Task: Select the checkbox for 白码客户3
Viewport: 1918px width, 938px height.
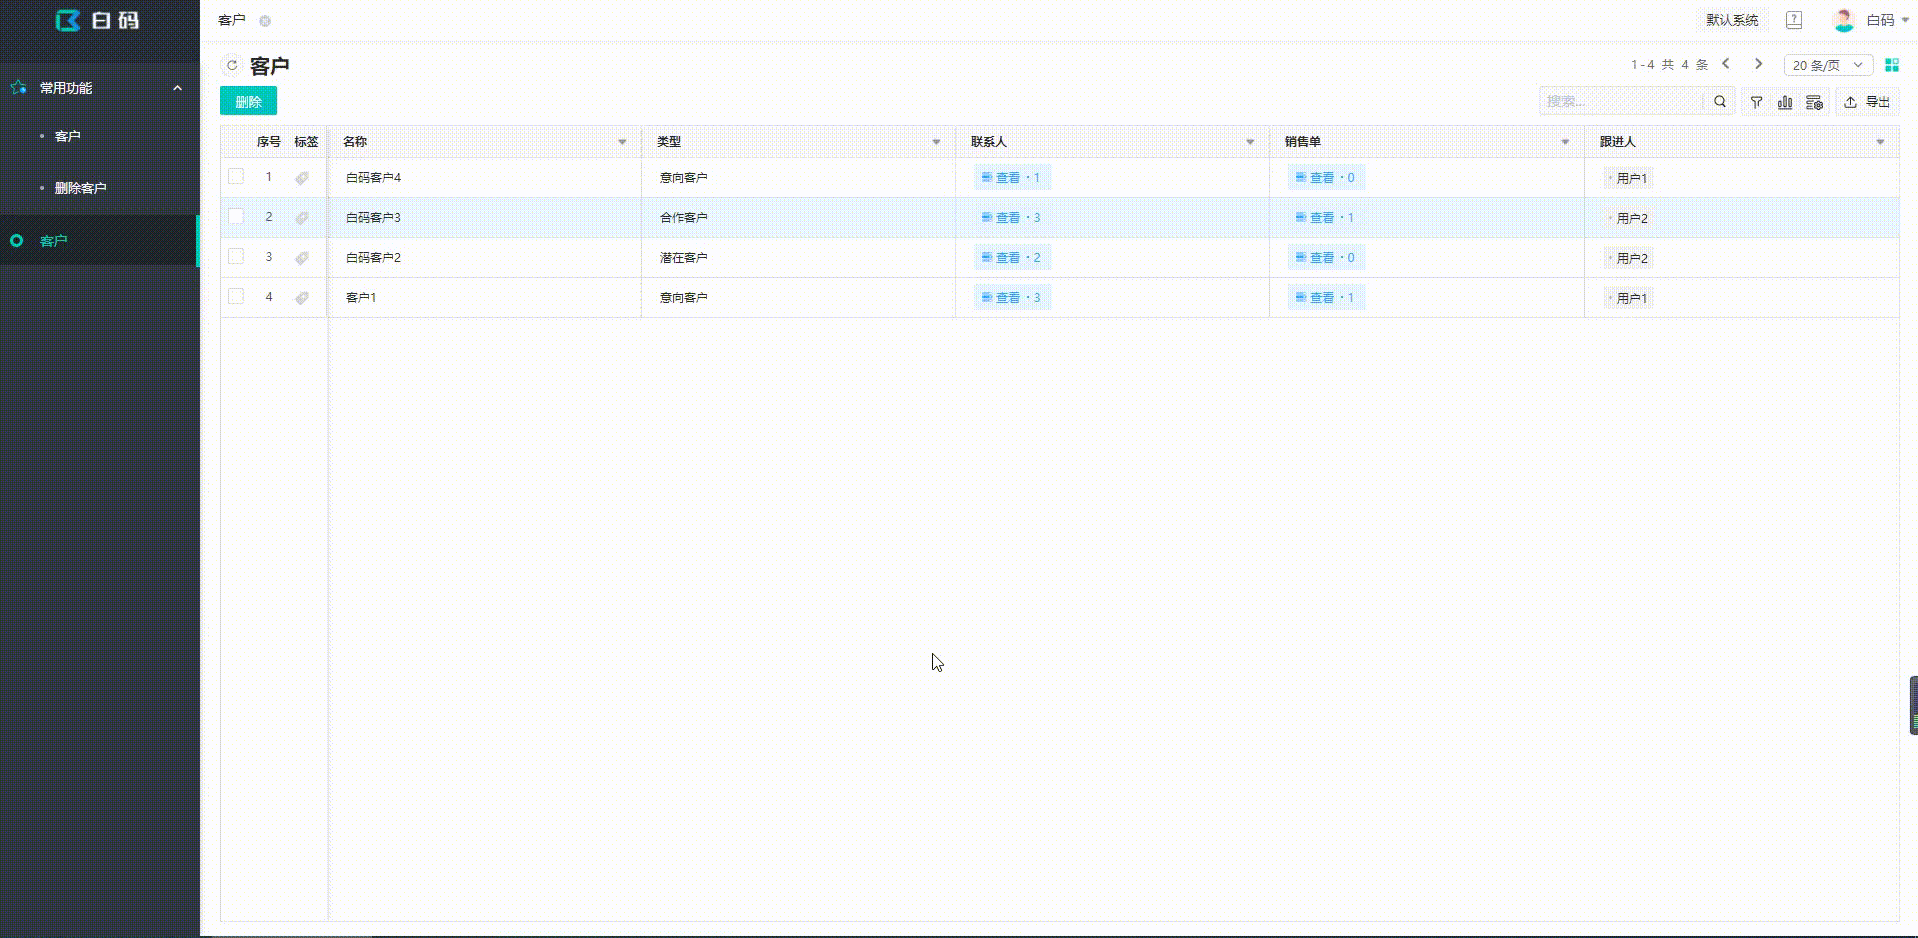Action: 236,217
